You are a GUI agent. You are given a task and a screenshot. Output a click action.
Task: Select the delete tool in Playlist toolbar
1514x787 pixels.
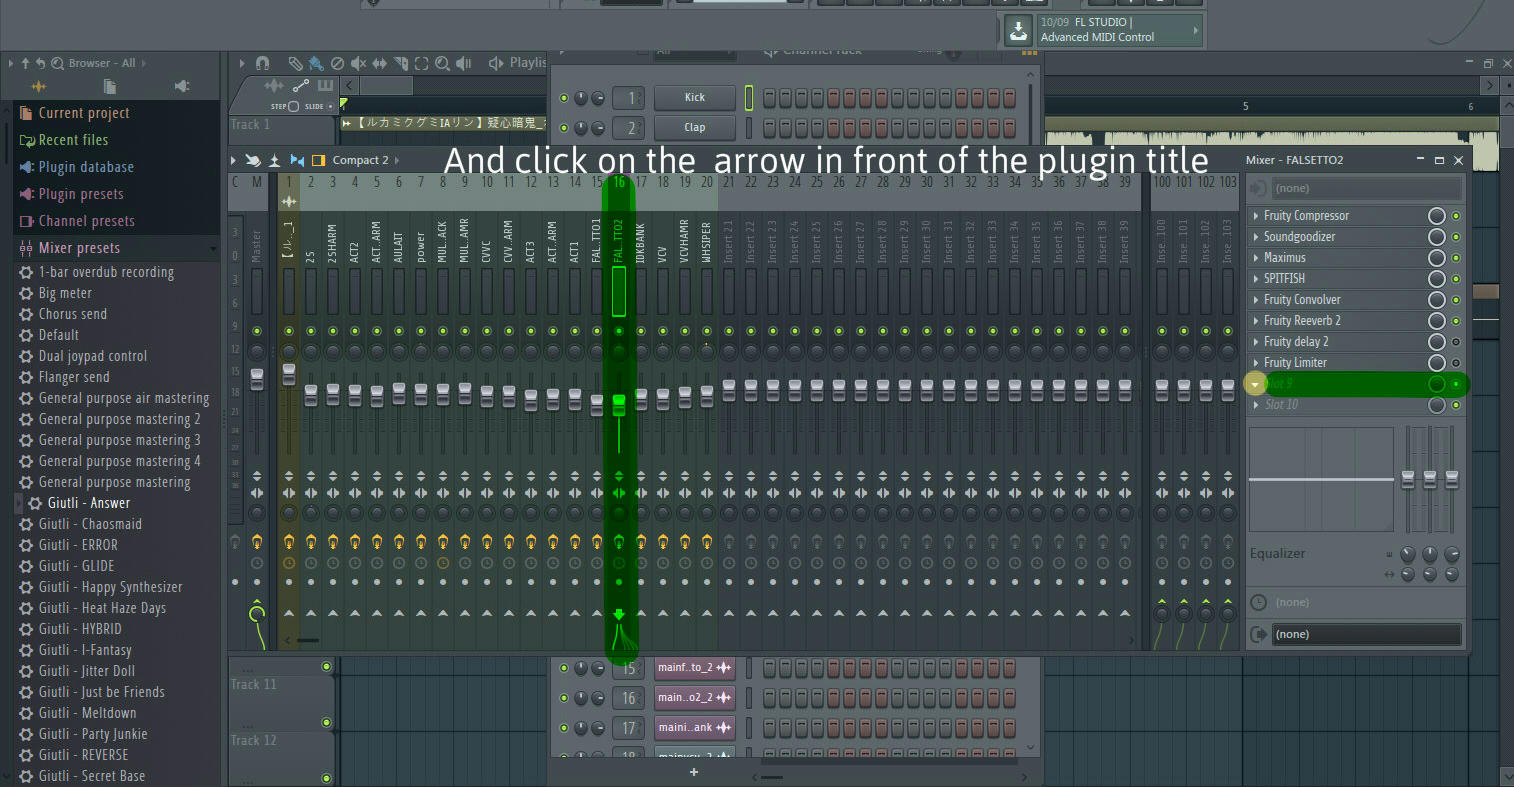click(x=337, y=63)
